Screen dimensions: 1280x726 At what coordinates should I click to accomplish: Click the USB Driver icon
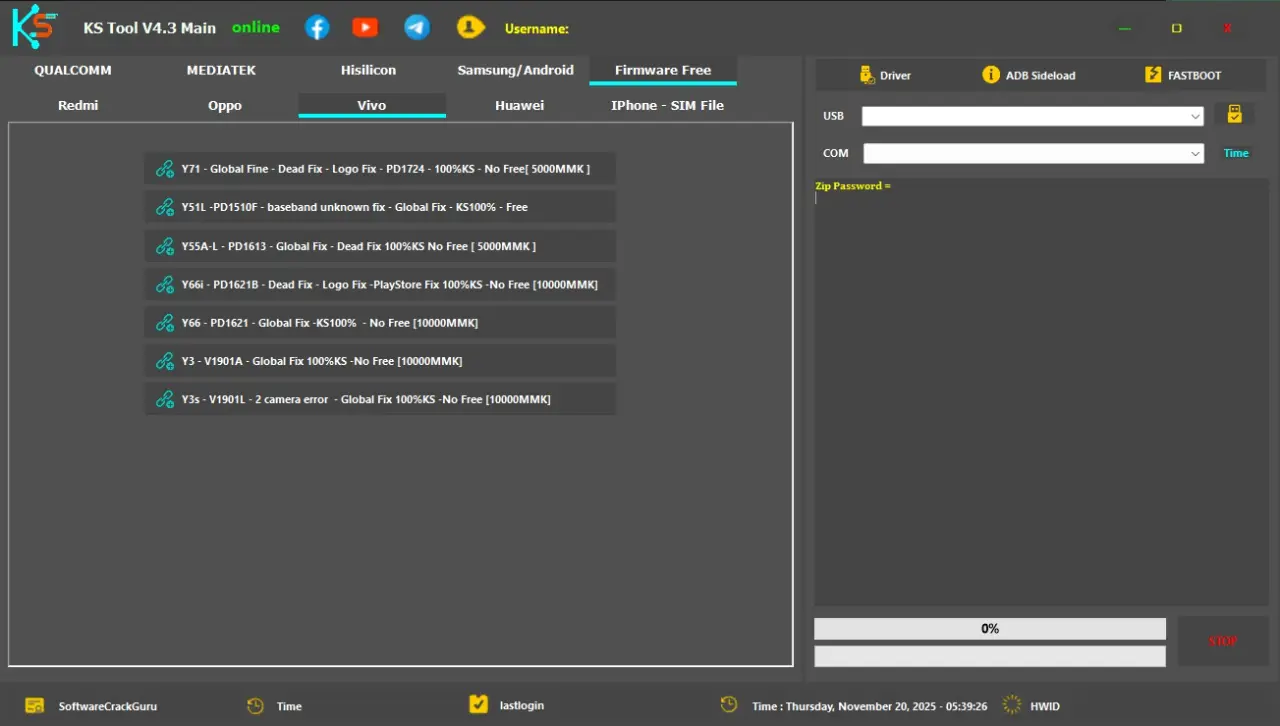867,75
